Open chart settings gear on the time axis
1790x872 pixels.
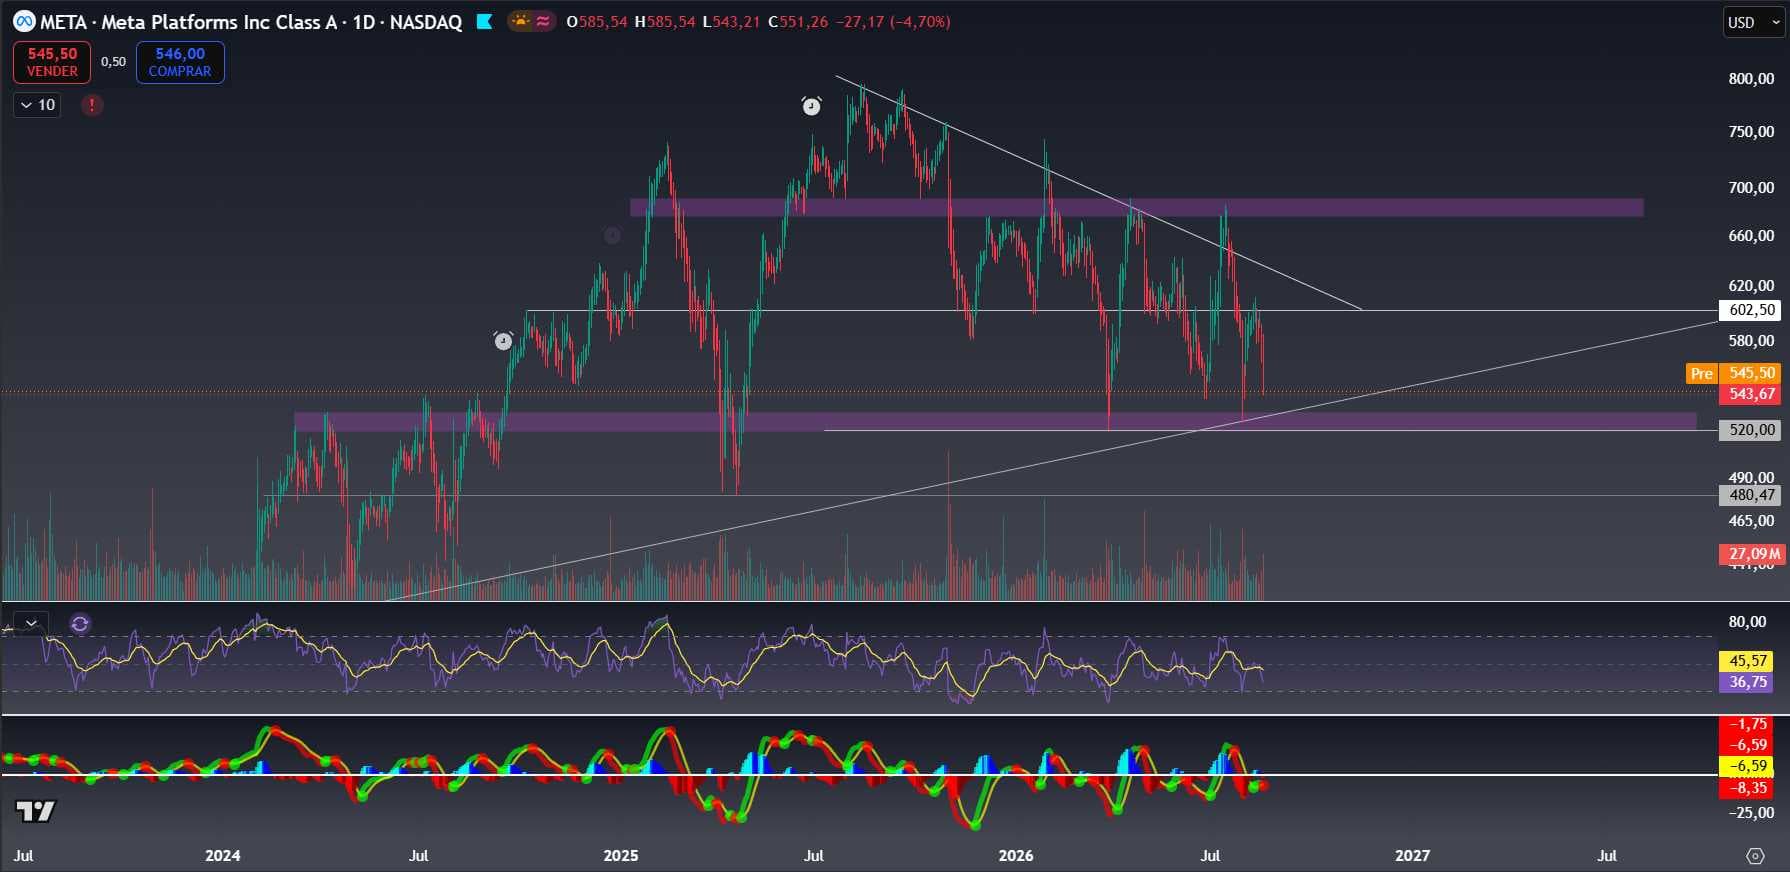tap(1755, 856)
